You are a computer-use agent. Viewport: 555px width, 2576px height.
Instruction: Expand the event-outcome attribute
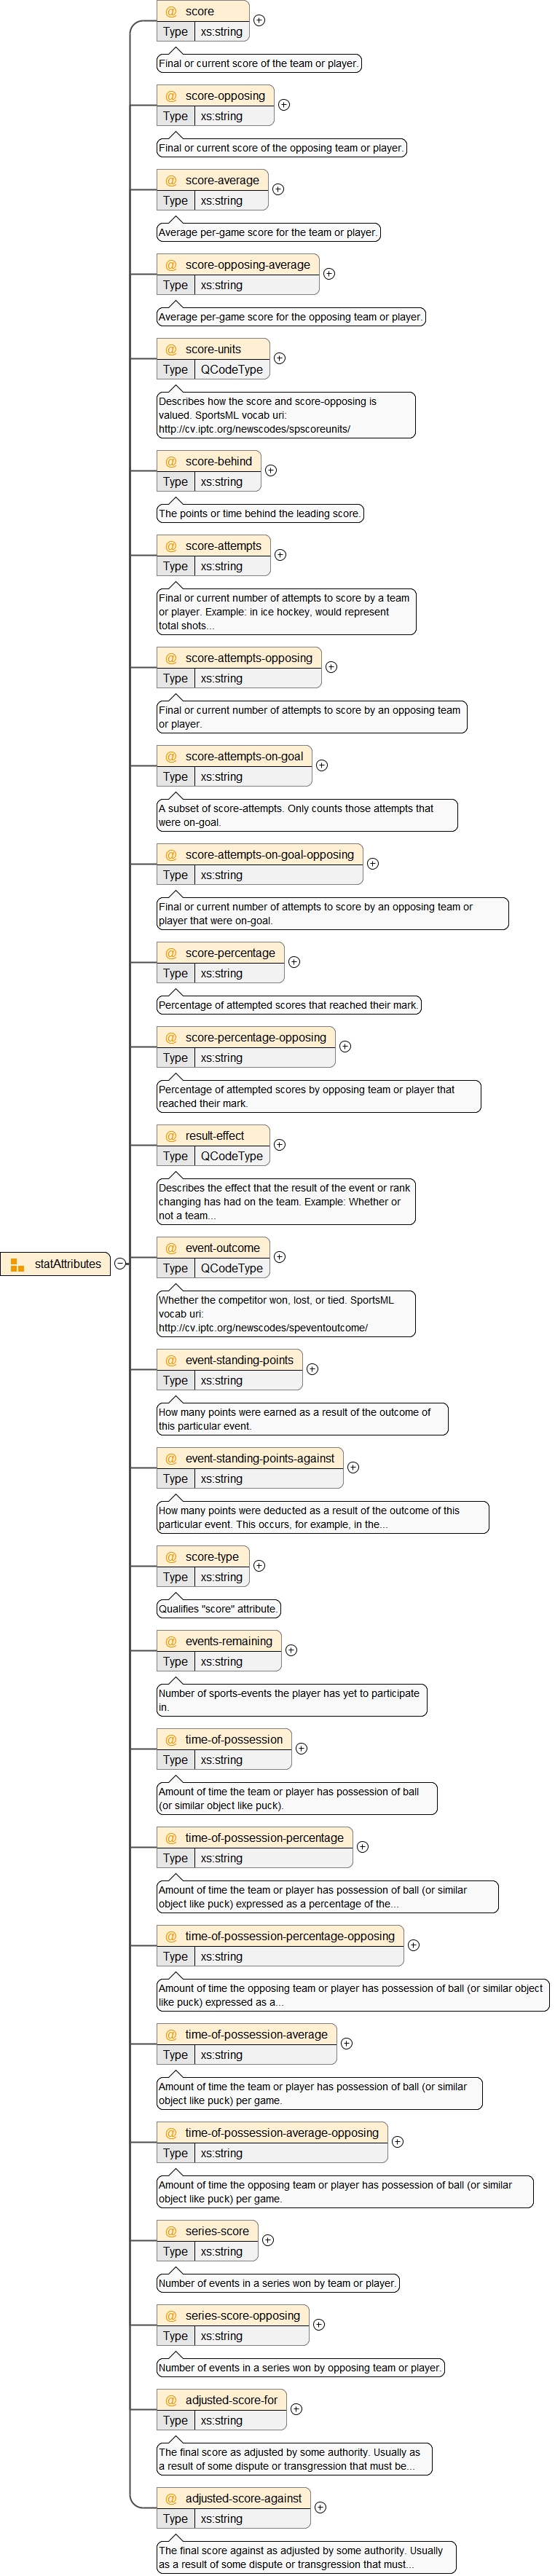click(x=280, y=1257)
